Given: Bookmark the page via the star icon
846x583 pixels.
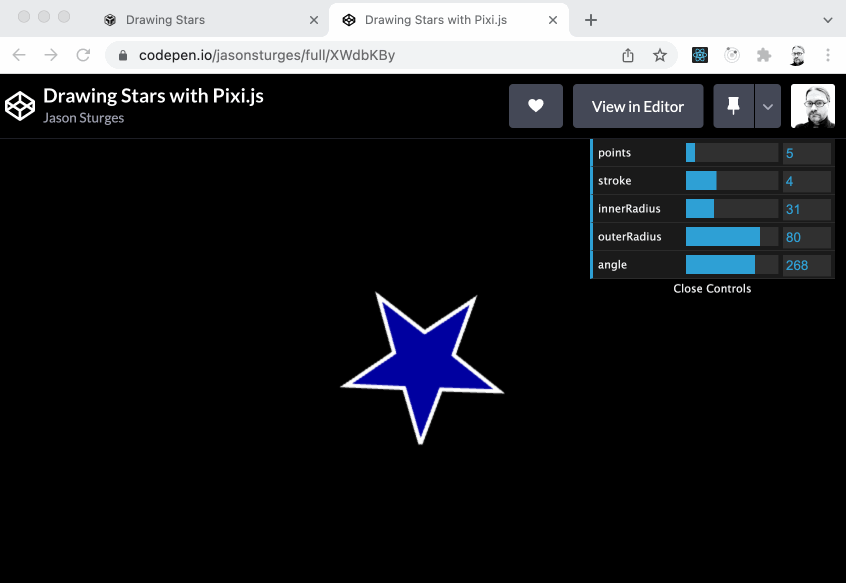Looking at the screenshot, I should click(x=660, y=56).
